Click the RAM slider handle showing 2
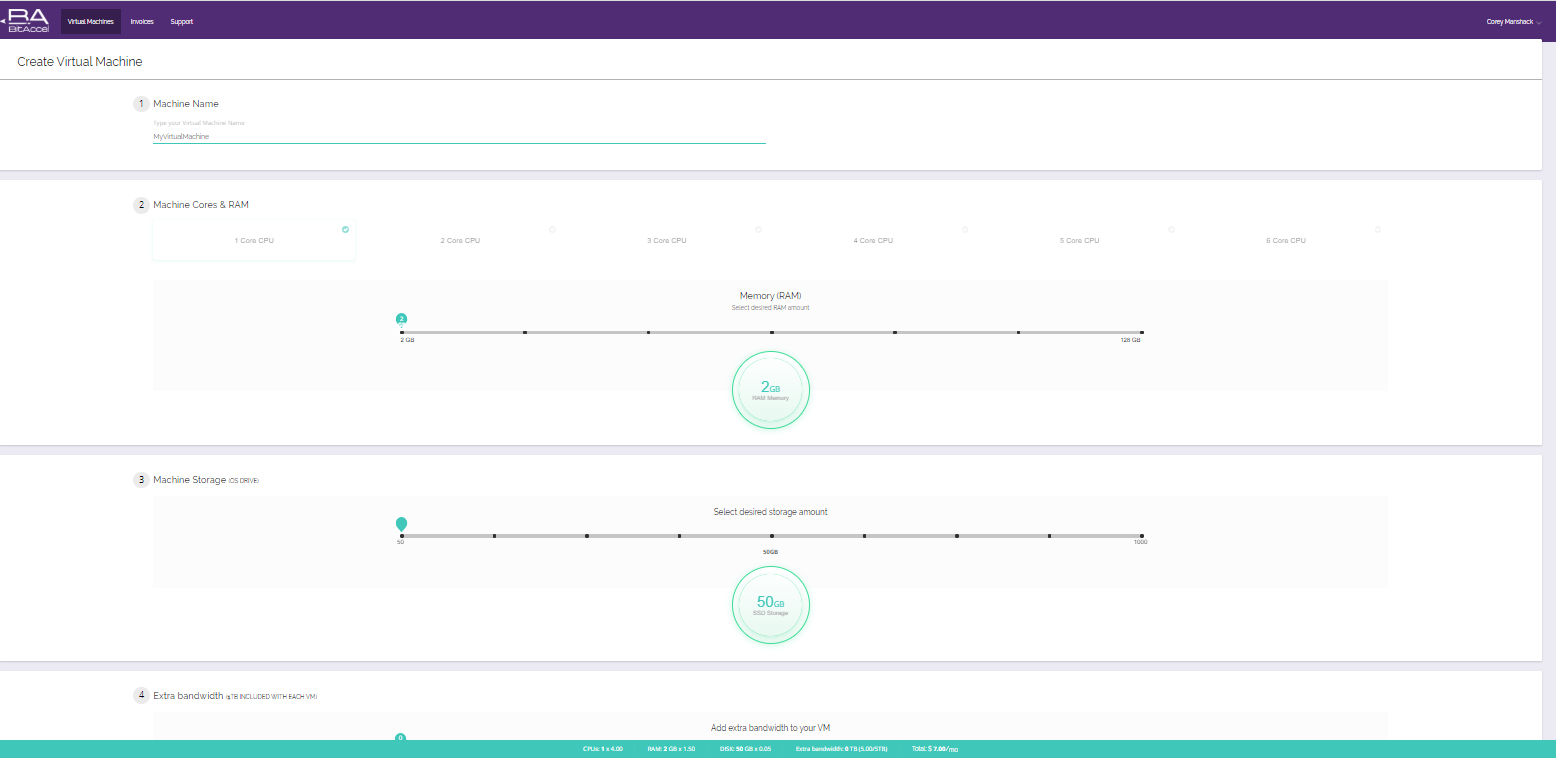Viewport: 1556px width, 758px height. [x=402, y=320]
